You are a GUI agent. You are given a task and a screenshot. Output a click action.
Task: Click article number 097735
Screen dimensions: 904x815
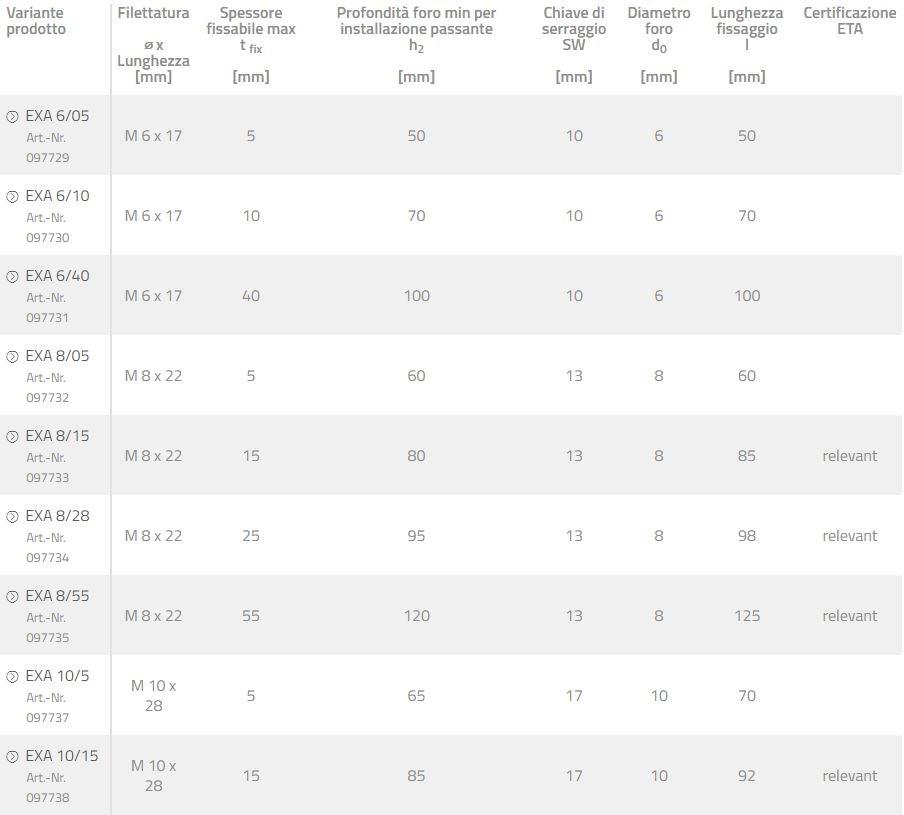(x=47, y=638)
